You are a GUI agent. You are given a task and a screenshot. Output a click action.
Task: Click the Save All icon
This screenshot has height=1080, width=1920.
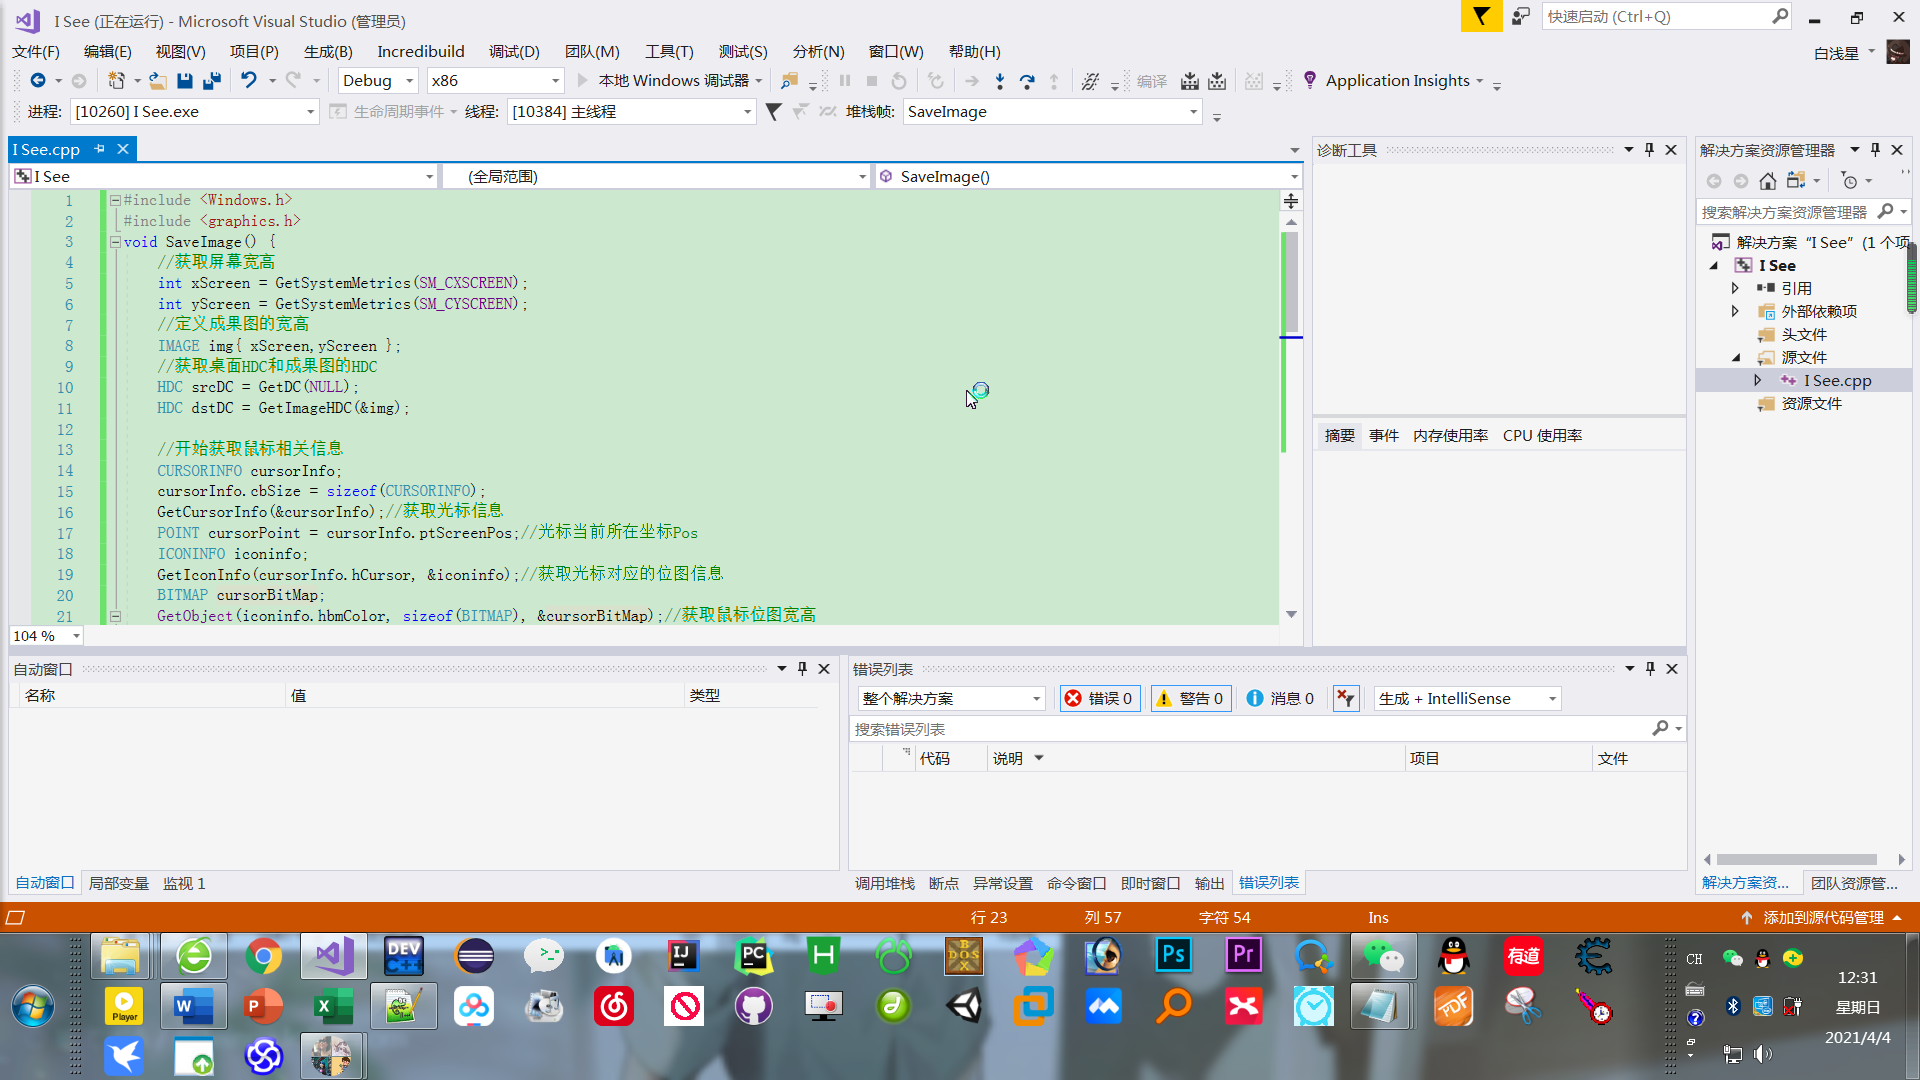(211, 81)
